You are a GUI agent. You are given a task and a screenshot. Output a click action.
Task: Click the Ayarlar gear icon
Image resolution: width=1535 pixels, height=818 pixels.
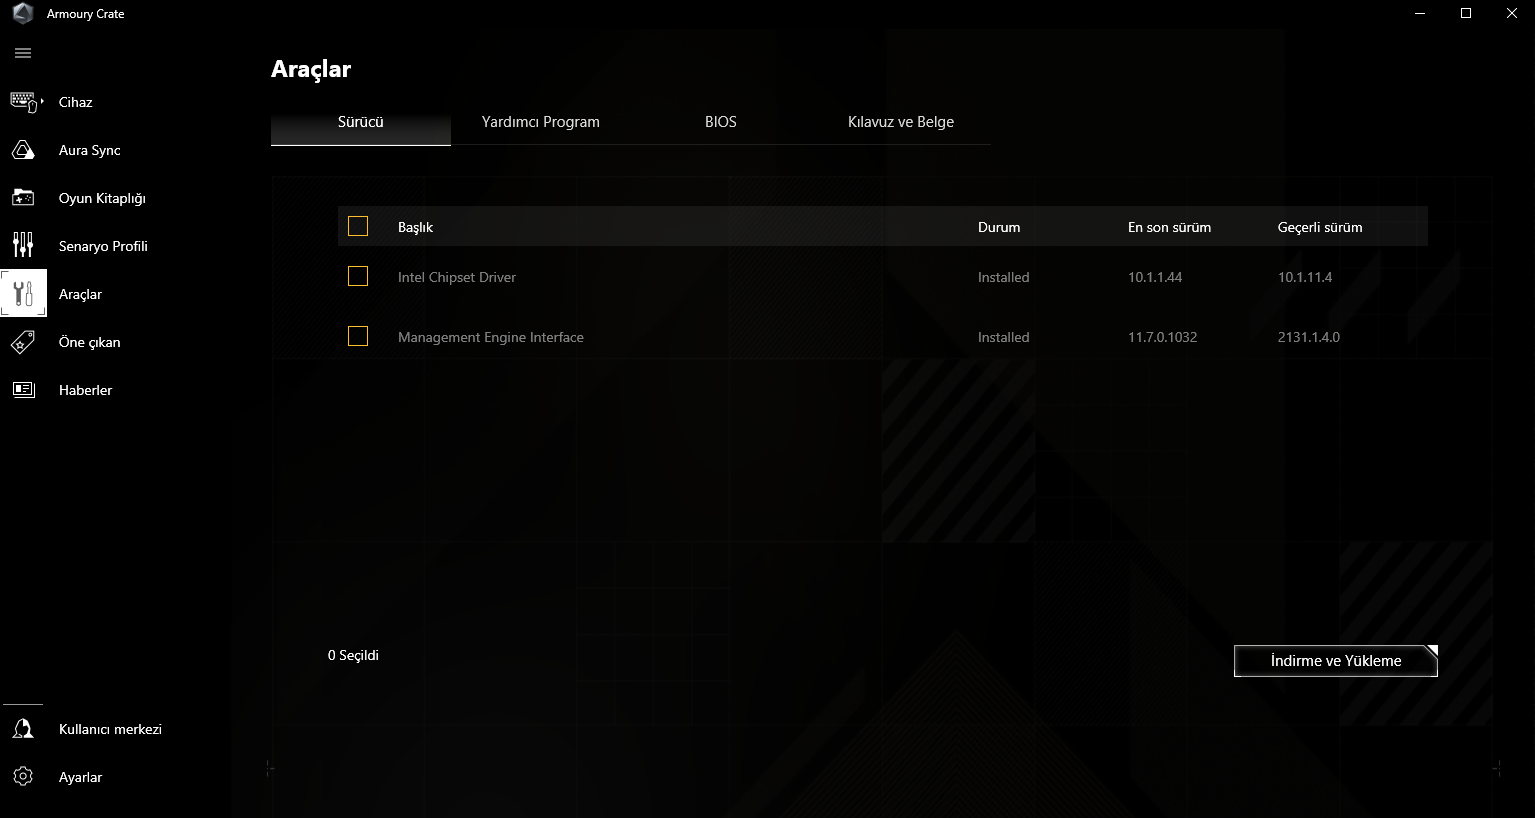tap(23, 777)
